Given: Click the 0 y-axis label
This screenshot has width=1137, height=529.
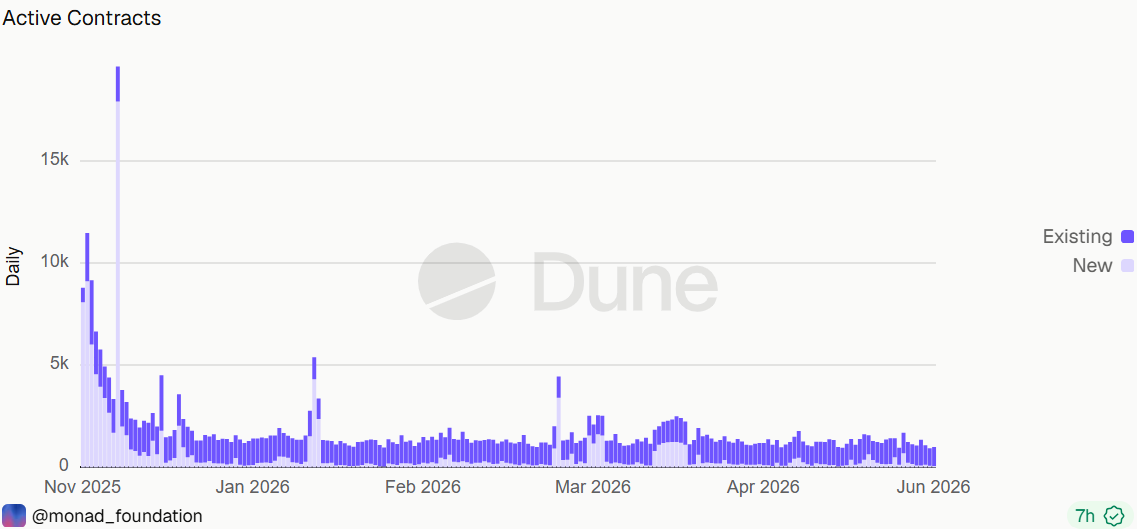Looking at the screenshot, I should pos(65,466).
